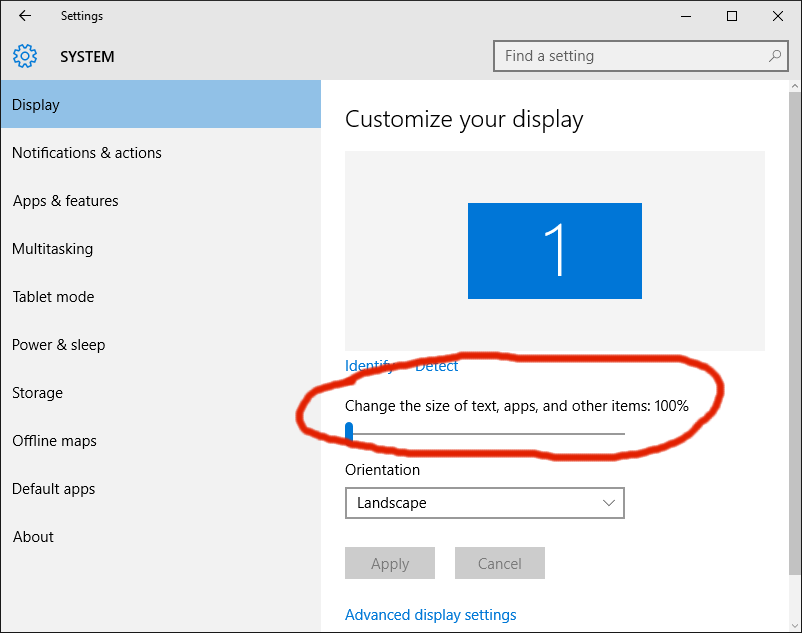Maximize the Settings window
This screenshot has width=802, height=633.
point(732,16)
